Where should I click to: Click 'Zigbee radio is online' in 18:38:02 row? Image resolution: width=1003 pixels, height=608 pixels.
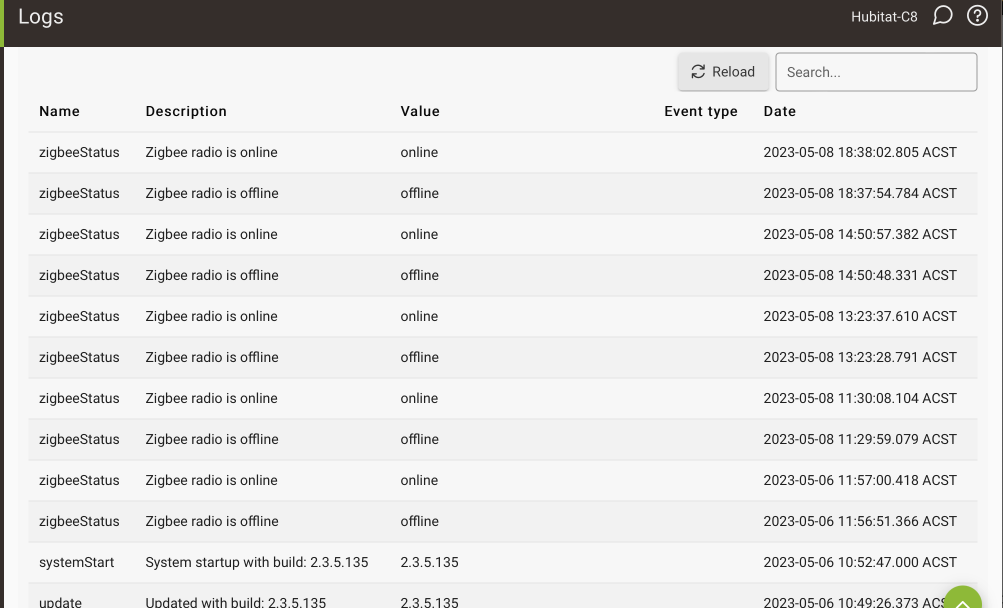[211, 152]
